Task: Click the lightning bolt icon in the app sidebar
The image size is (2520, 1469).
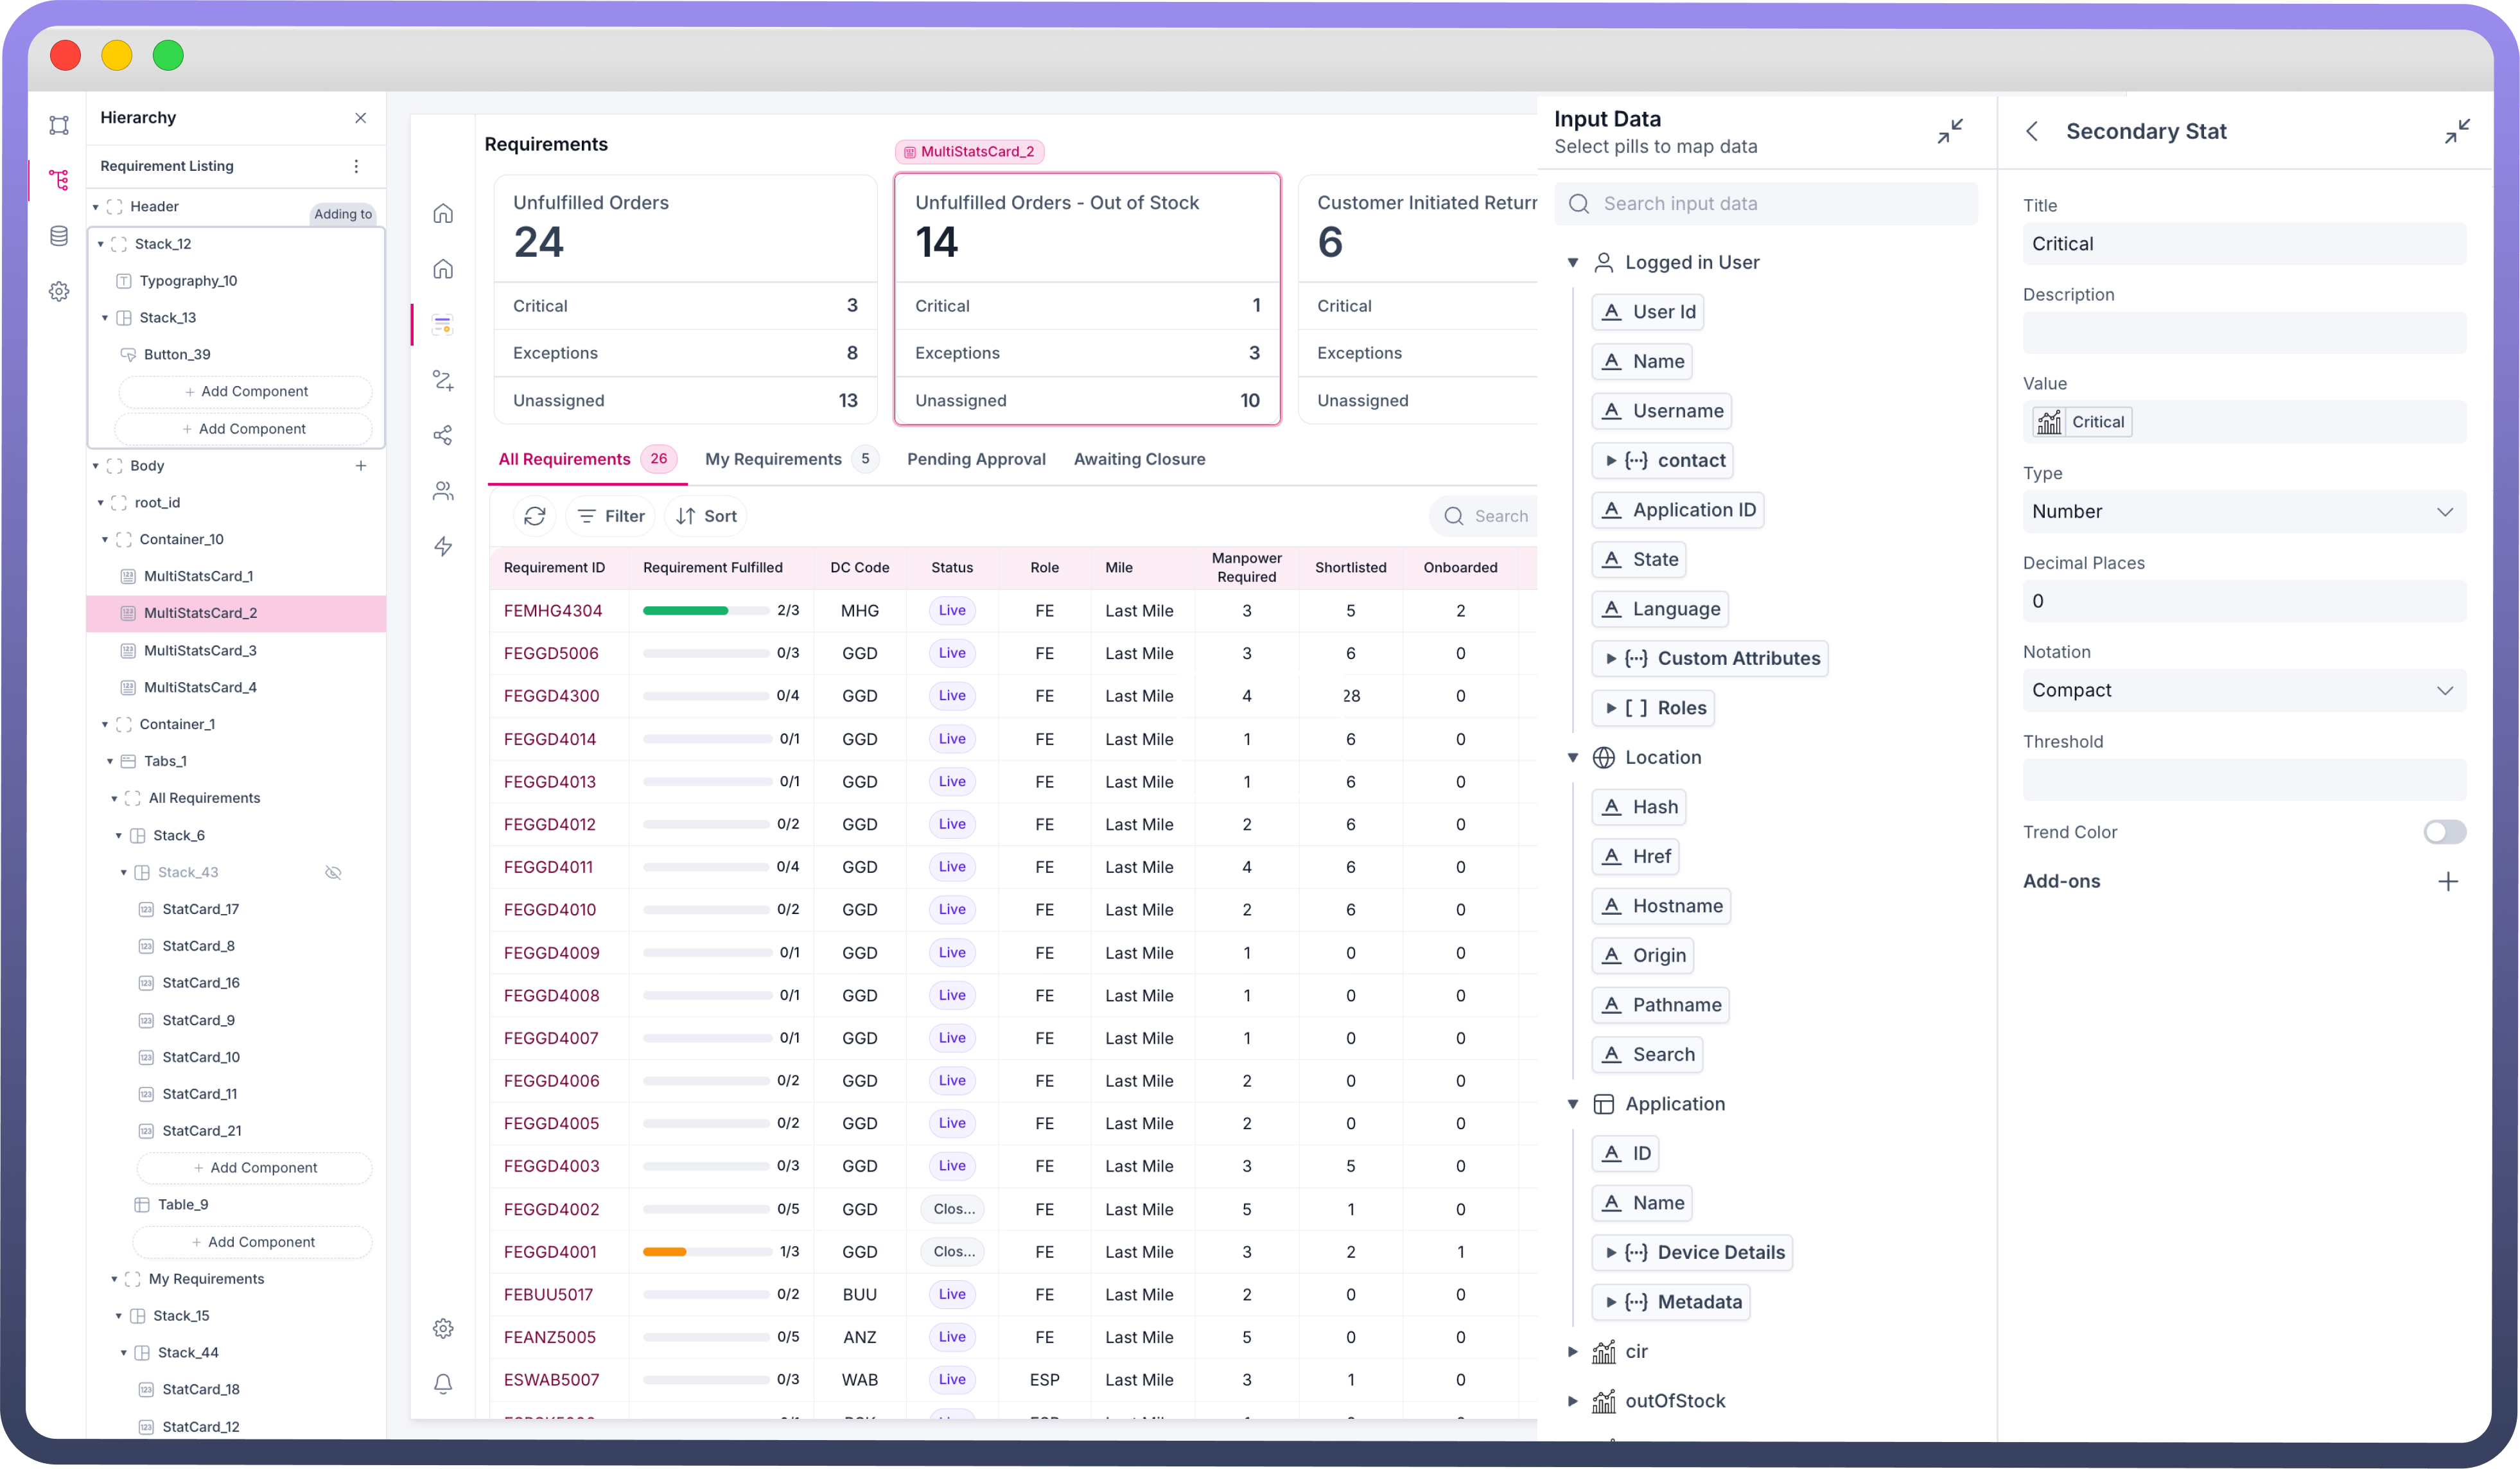Action: point(443,546)
